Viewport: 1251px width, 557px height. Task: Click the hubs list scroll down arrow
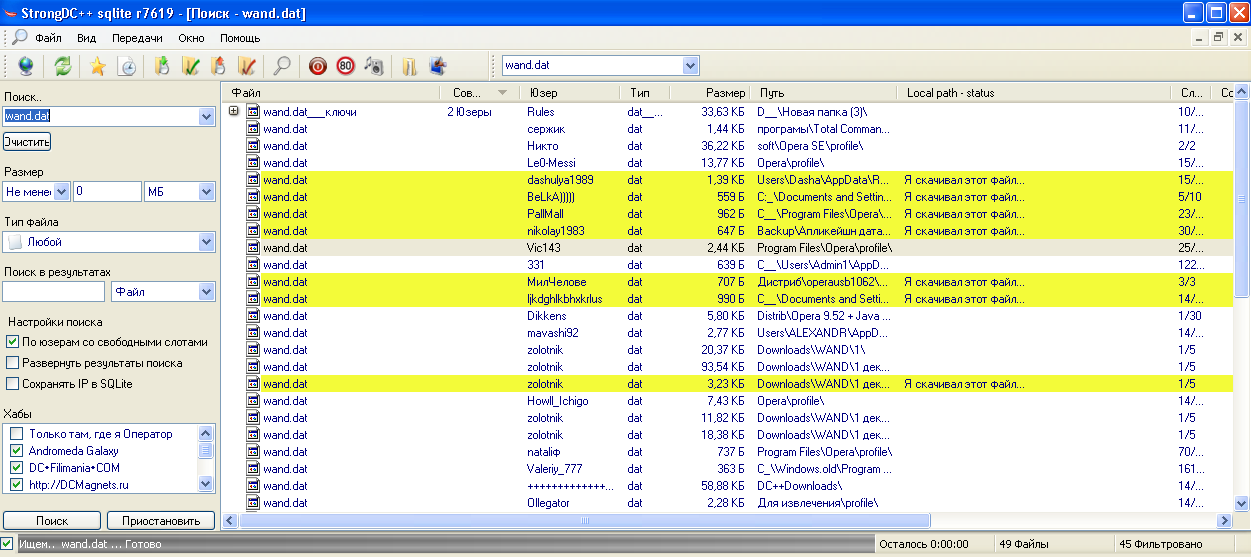pos(206,484)
